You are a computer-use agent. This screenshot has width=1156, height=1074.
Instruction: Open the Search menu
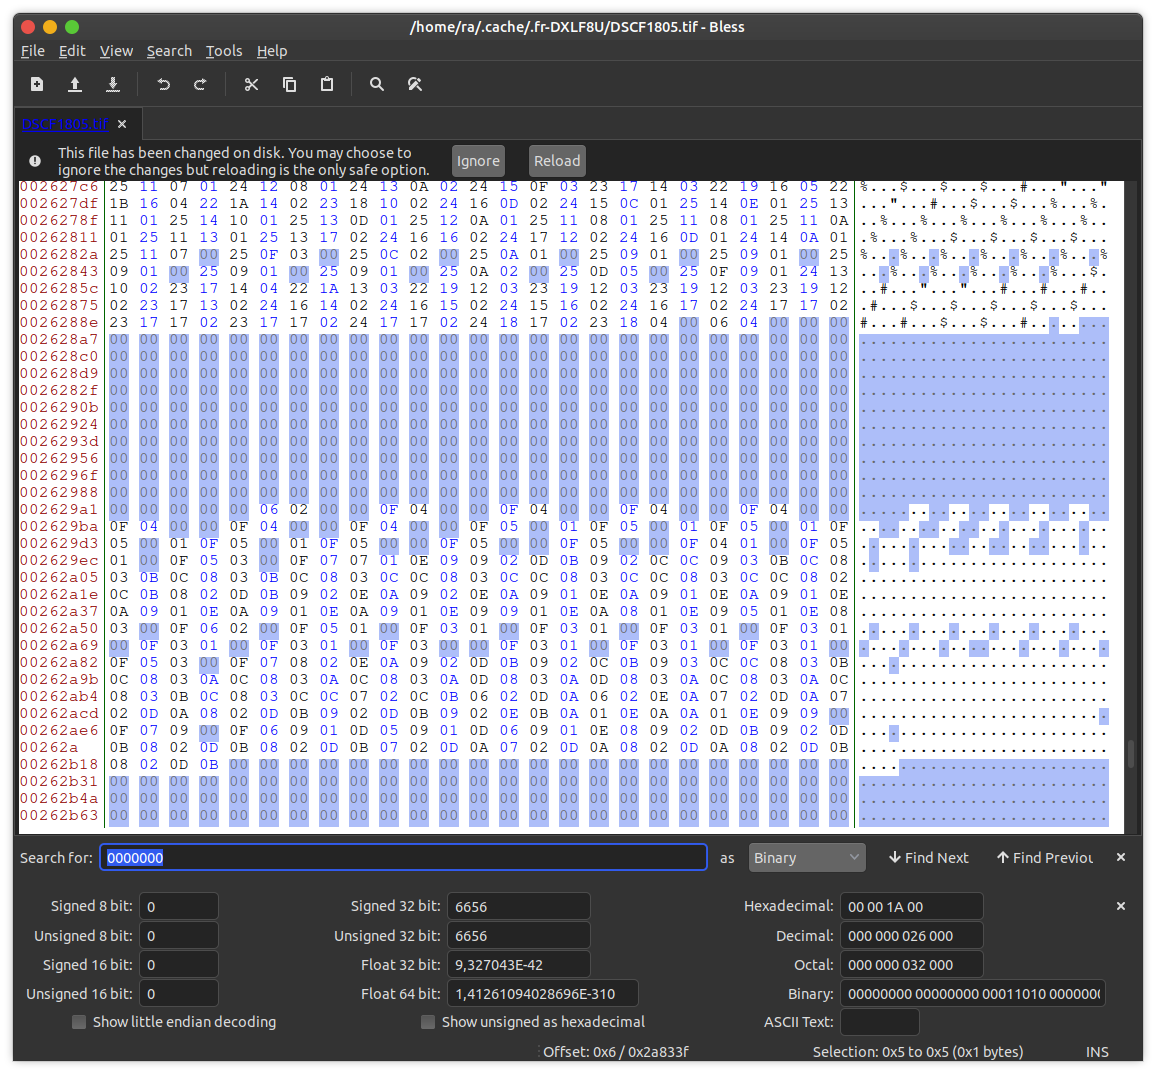(169, 51)
